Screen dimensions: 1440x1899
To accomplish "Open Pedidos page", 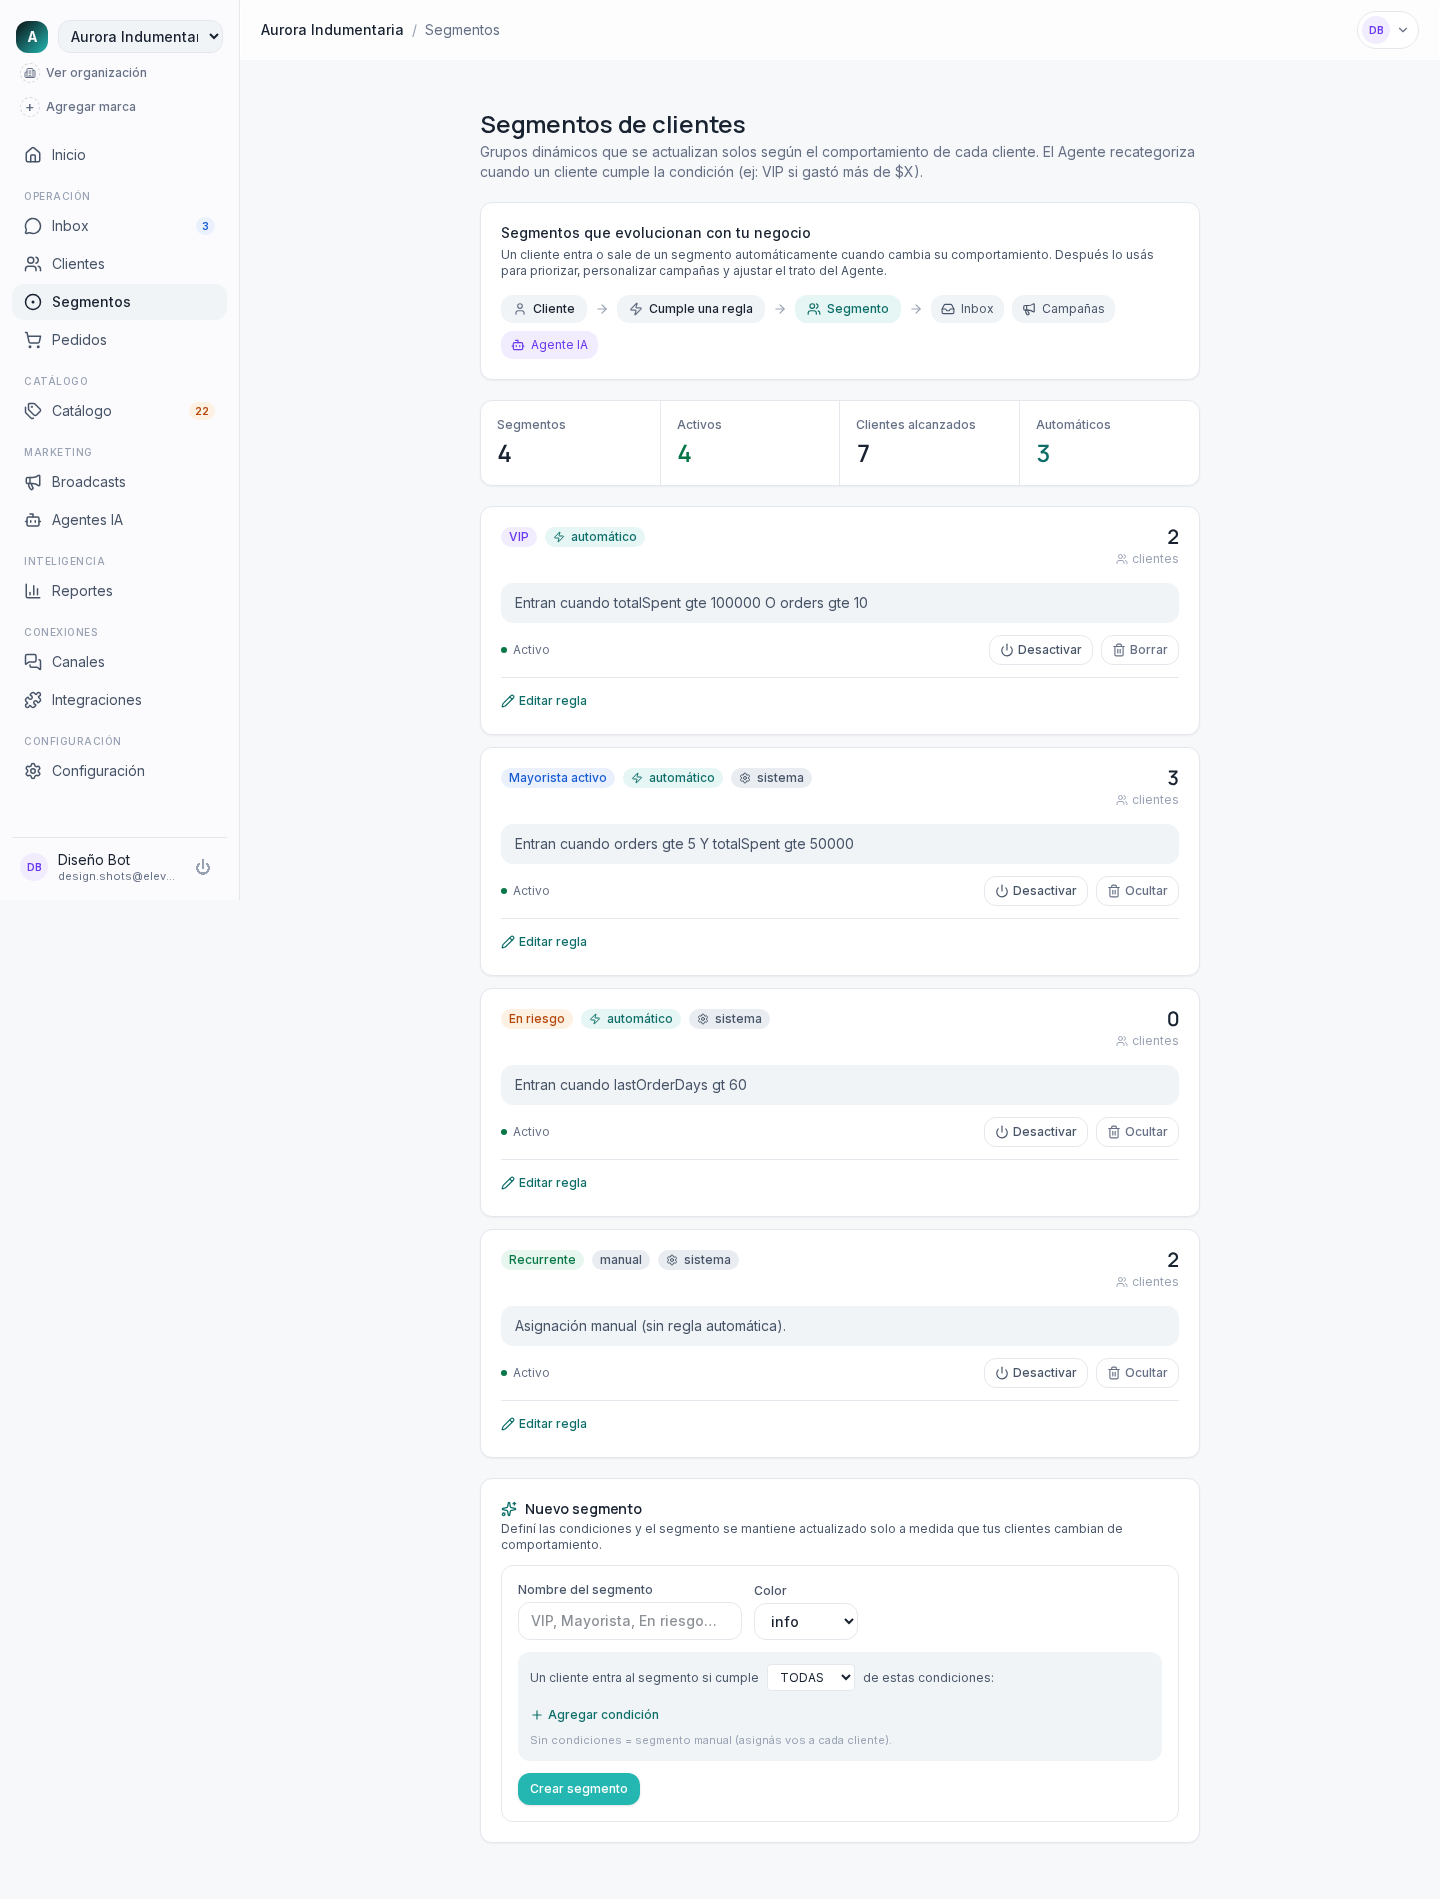I will 119,340.
